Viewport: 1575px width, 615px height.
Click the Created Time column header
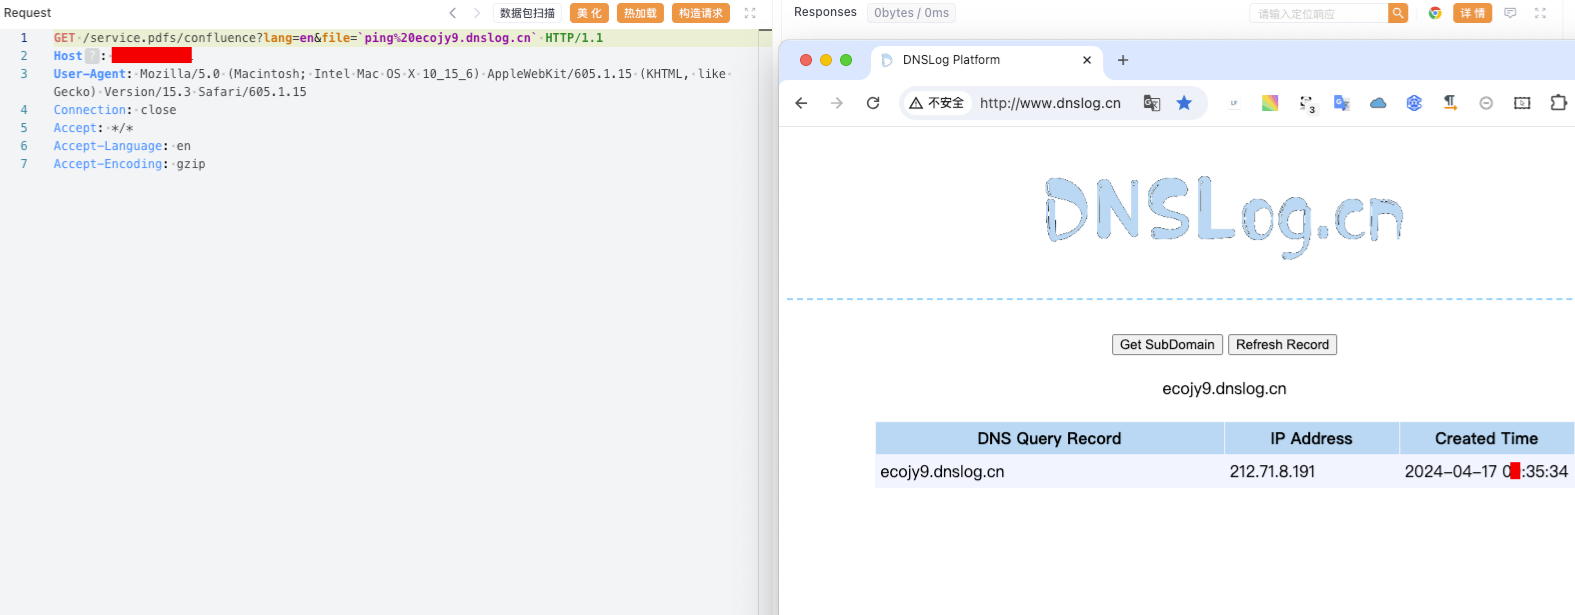click(x=1486, y=438)
